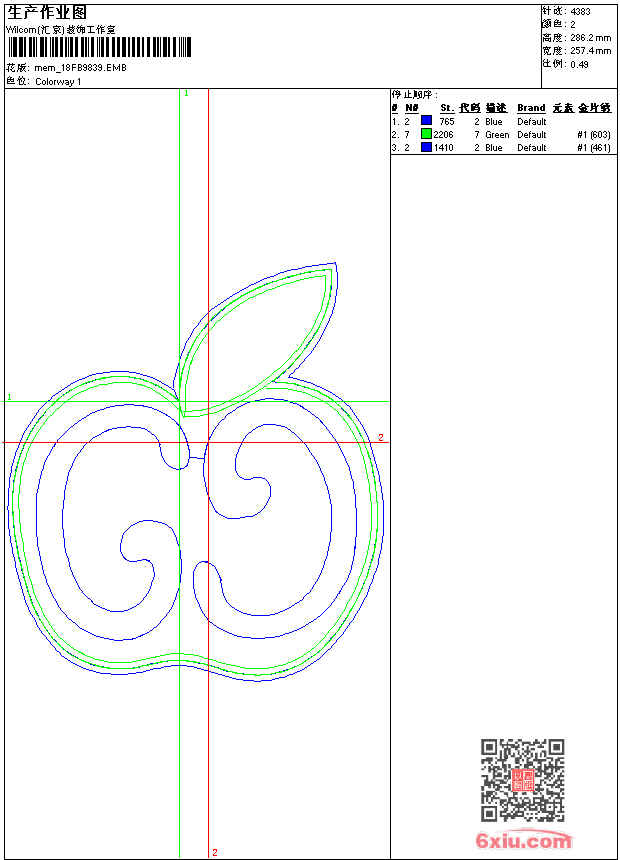
Task: Click the #1 (603) entry in Green row
Action: pyautogui.click(x=594, y=134)
